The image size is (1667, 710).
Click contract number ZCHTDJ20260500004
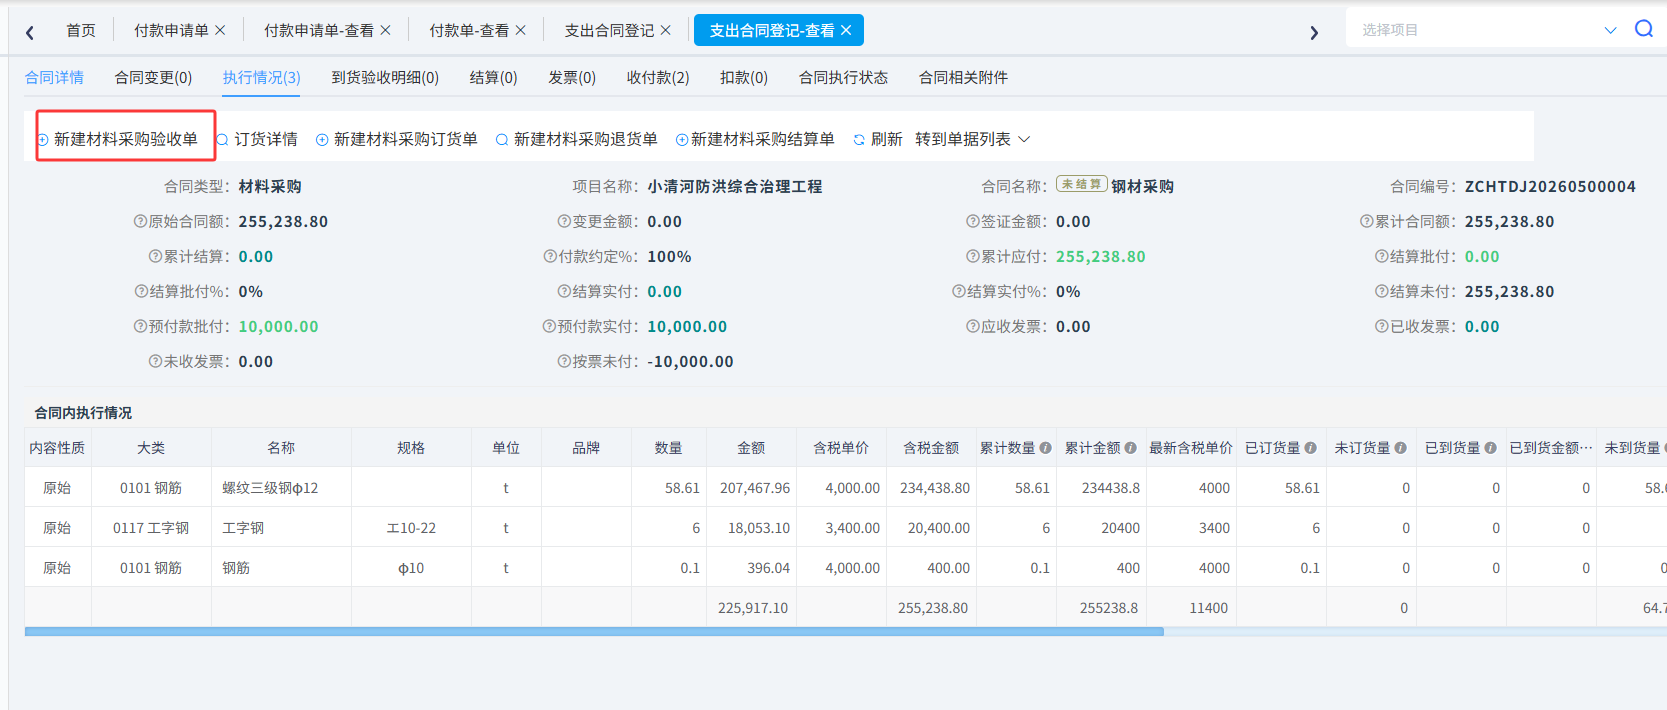(1550, 187)
